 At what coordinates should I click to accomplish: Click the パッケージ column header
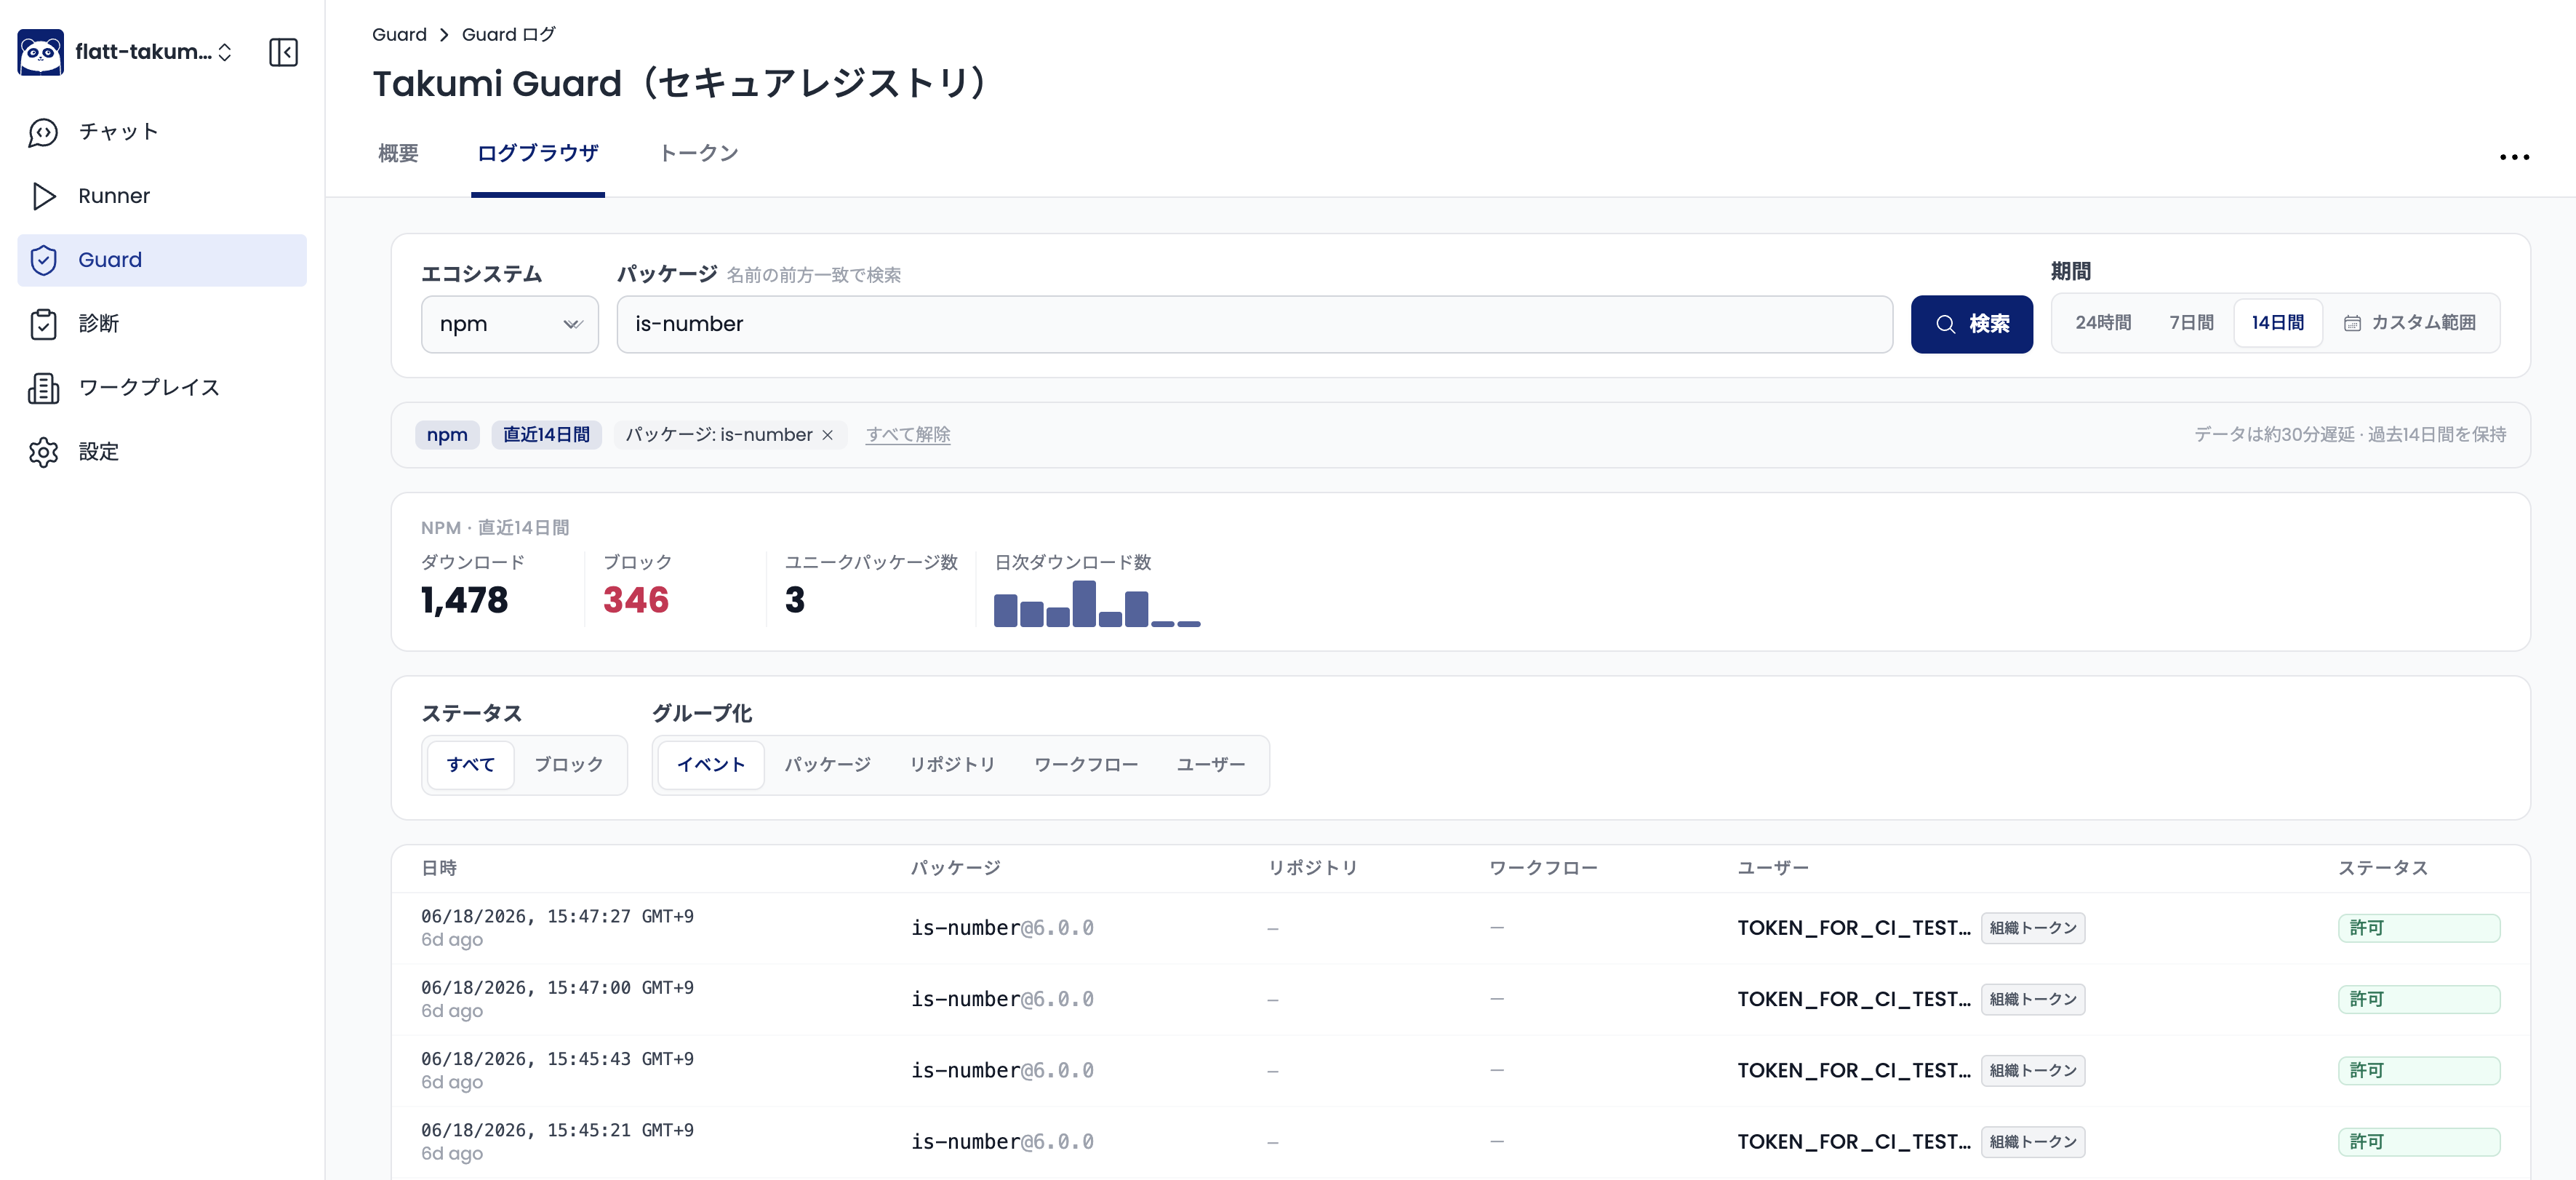[x=956, y=868]
